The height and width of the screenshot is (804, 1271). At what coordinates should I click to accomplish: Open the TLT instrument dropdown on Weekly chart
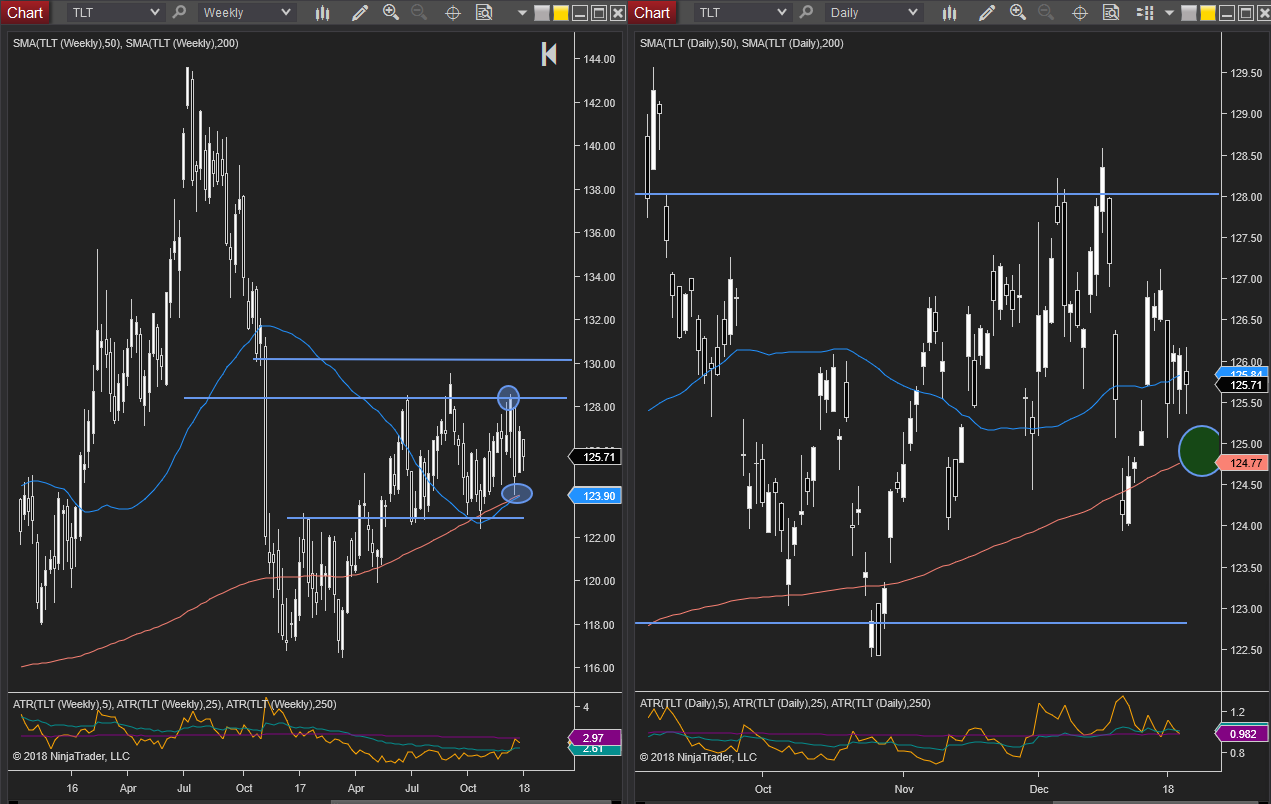click(115, 13)
